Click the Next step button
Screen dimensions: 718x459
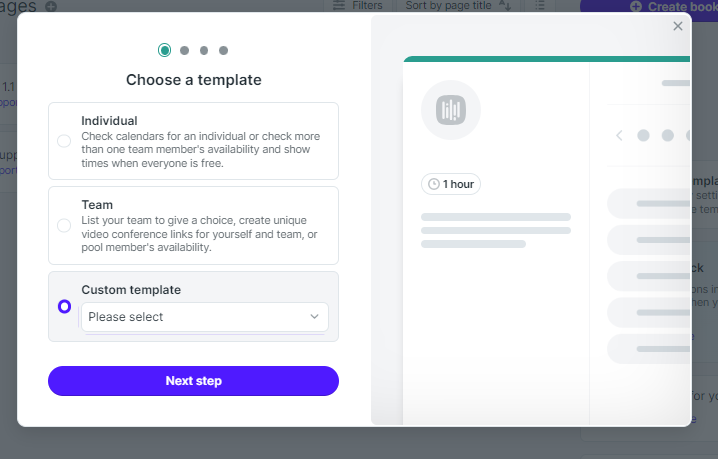[x=193, y=381]
